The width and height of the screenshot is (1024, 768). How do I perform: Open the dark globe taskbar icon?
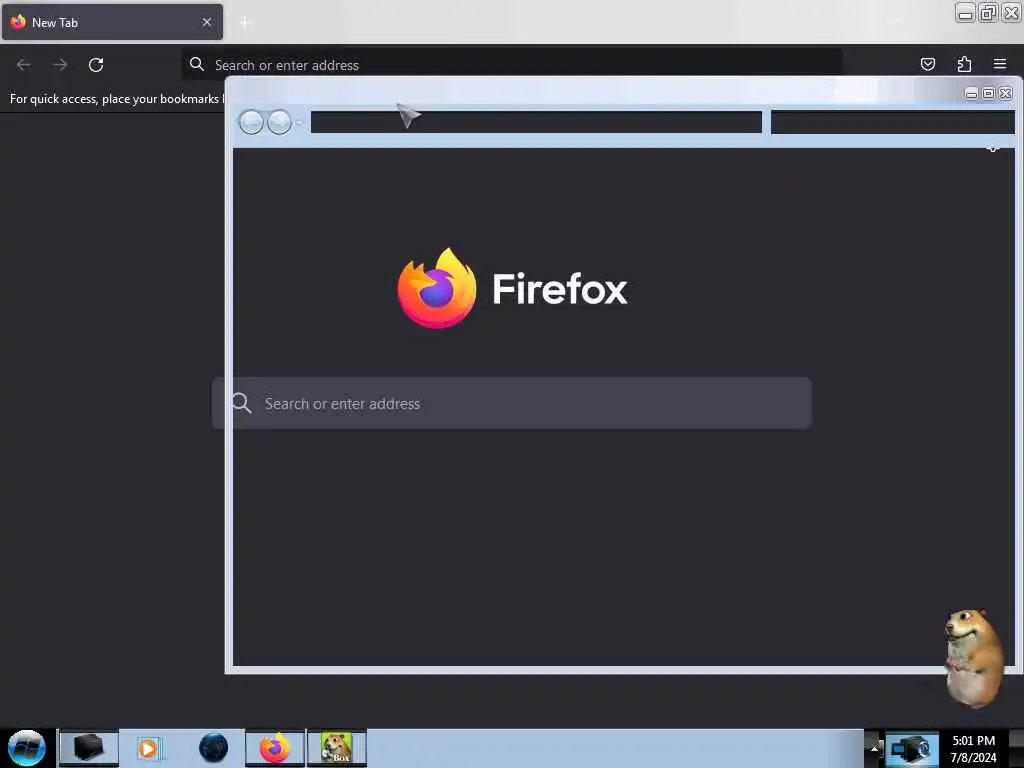[x=214, y=748]
